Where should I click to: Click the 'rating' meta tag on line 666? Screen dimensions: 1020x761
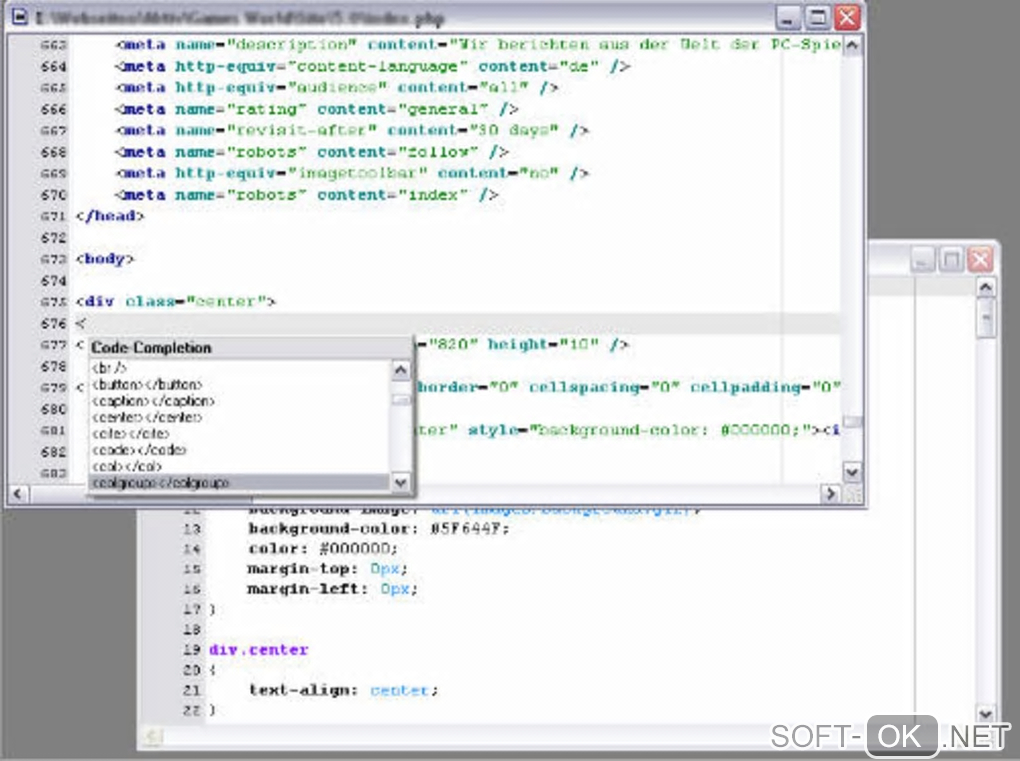click(x=317, y=109)
